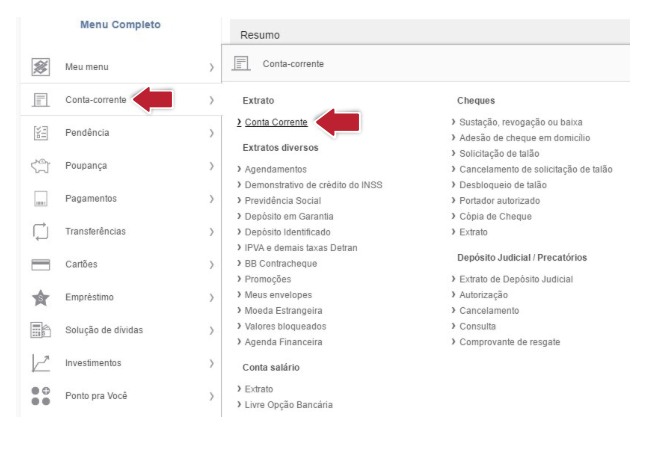The width and height of the screenshot is (652, 456).
Task: Select the Investimentos chart icon
Action: pos(41,363)
